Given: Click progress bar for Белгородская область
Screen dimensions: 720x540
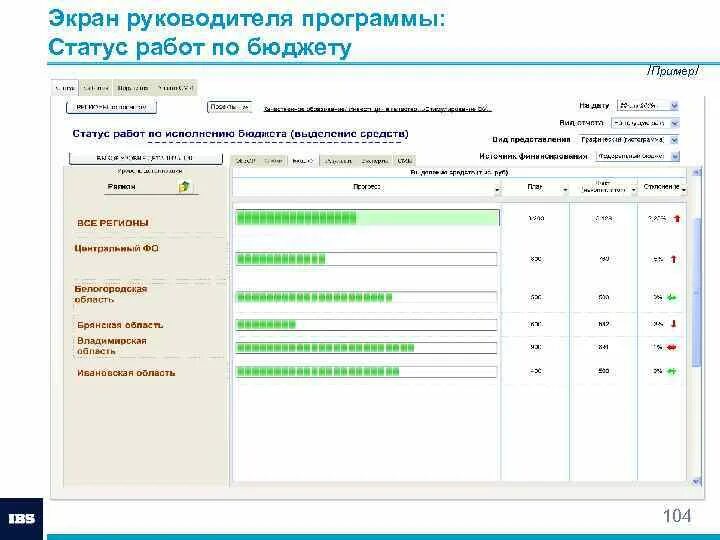Looking at the screenshot, I should [x=366, y=298].
